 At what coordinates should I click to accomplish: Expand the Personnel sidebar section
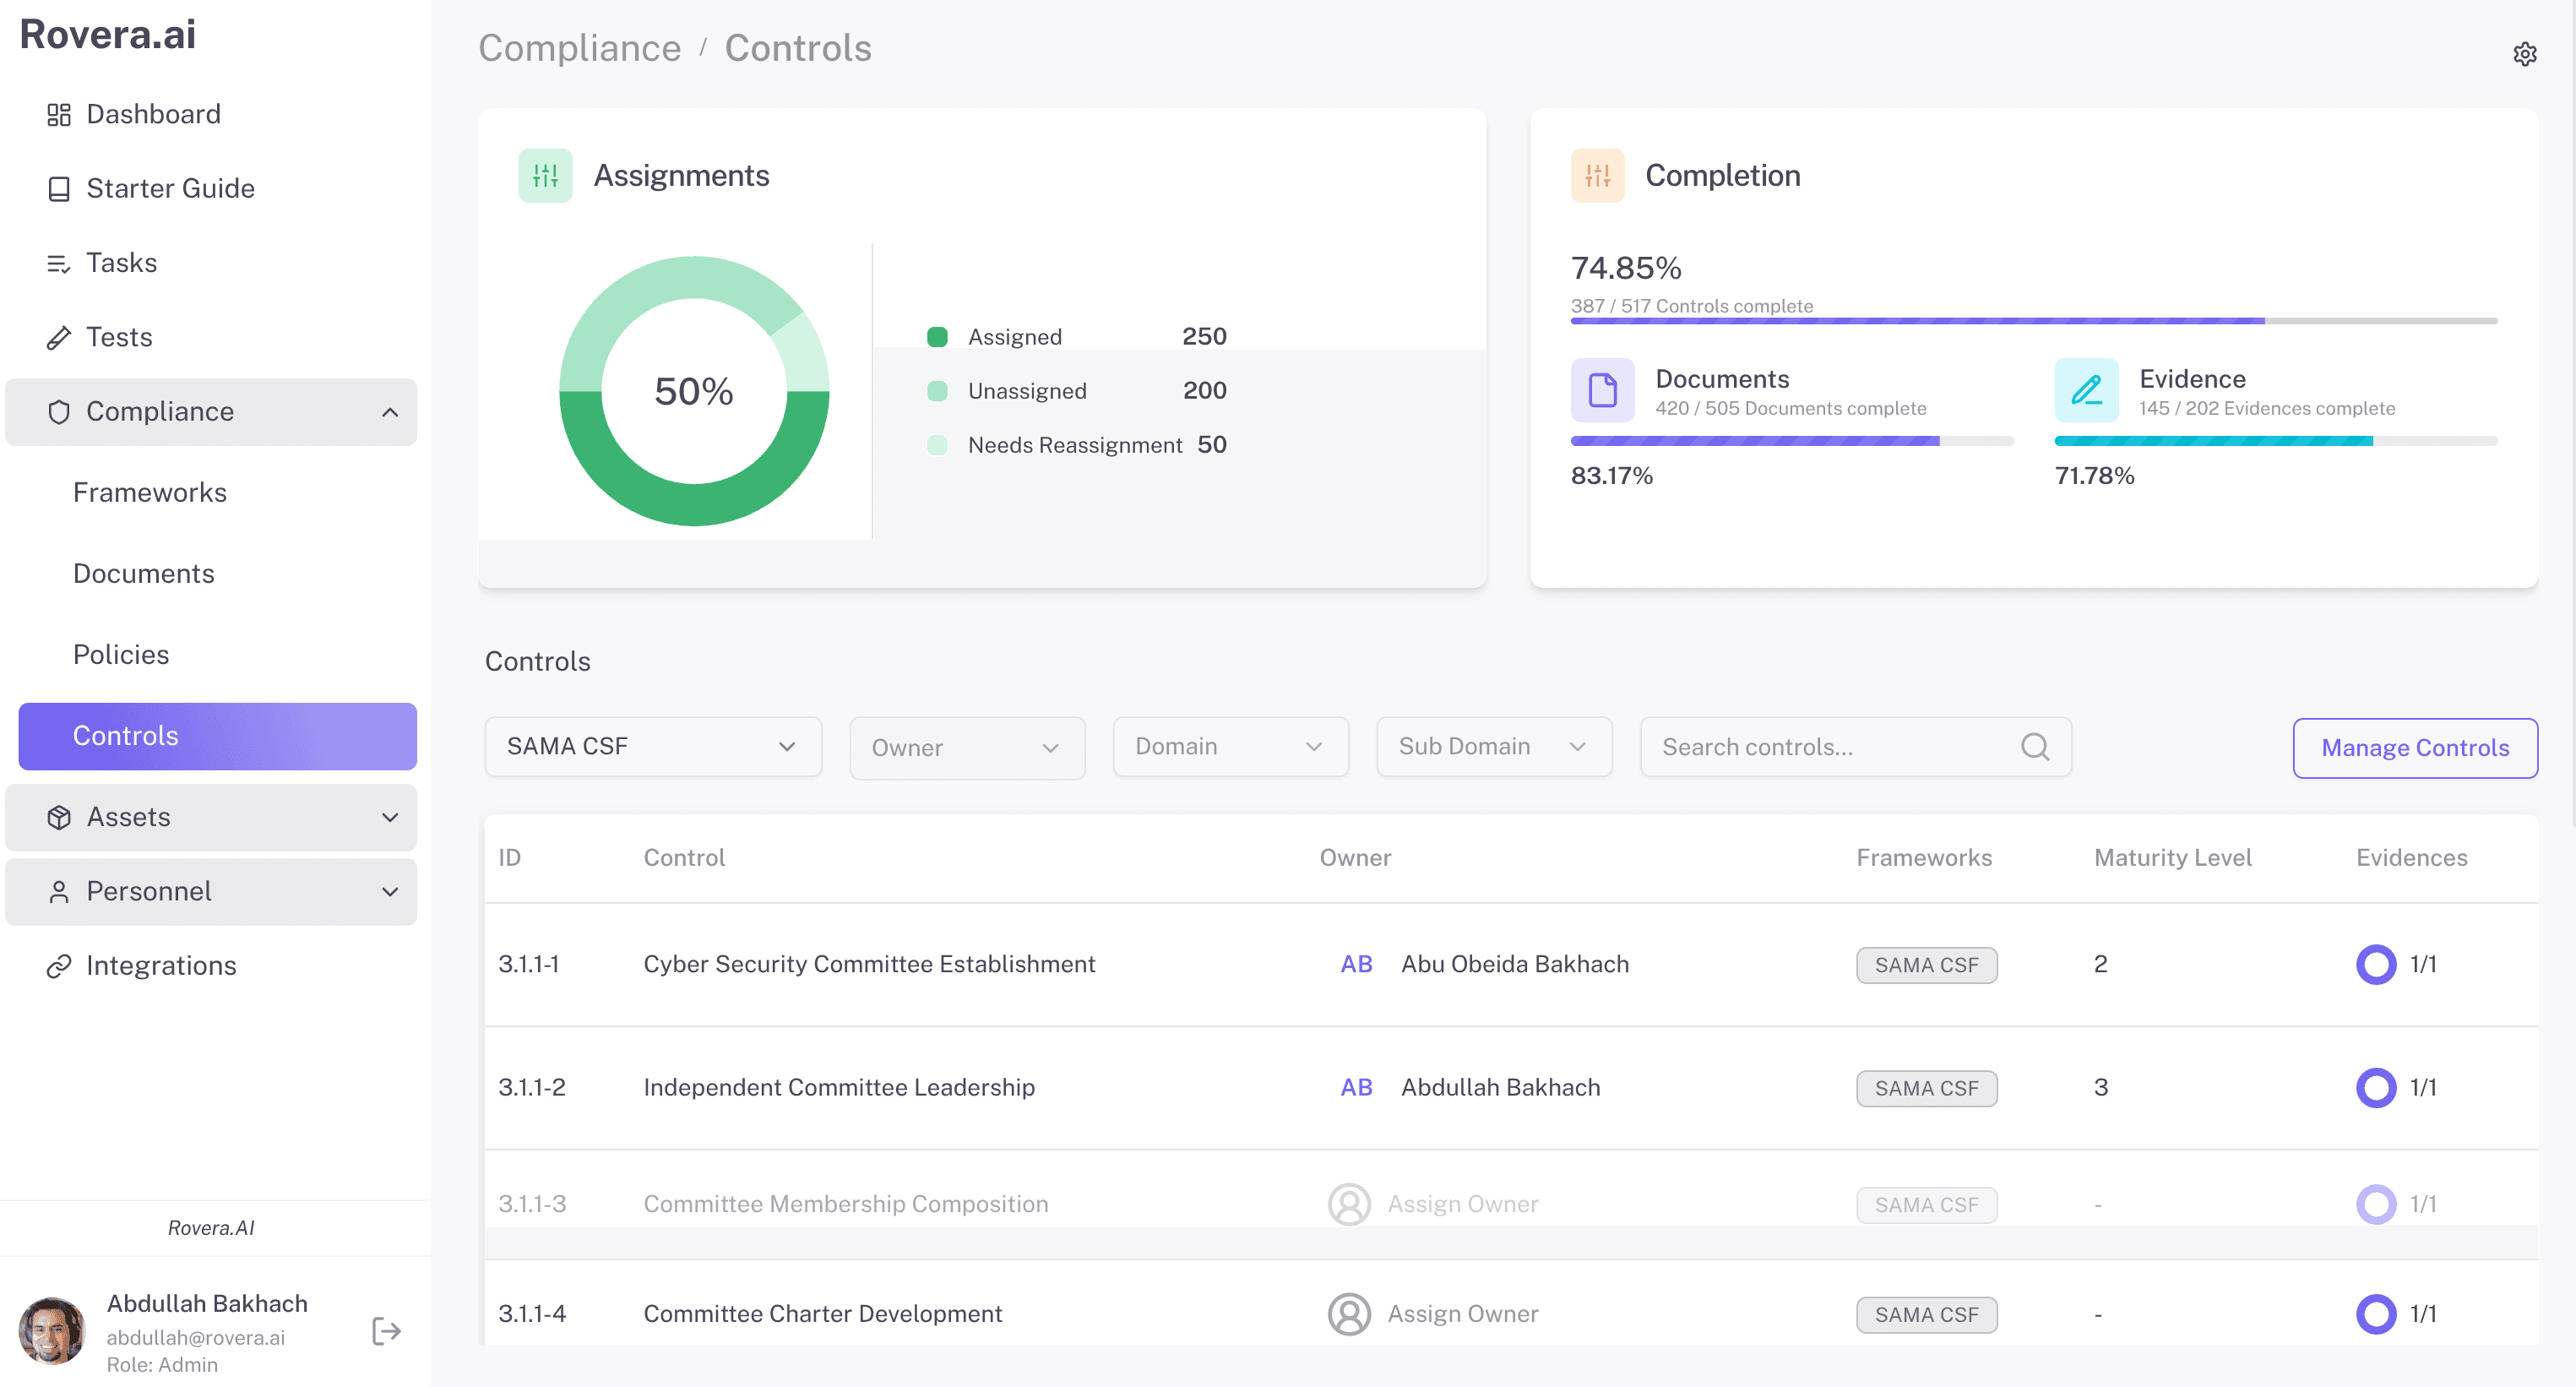click(389, 891)
